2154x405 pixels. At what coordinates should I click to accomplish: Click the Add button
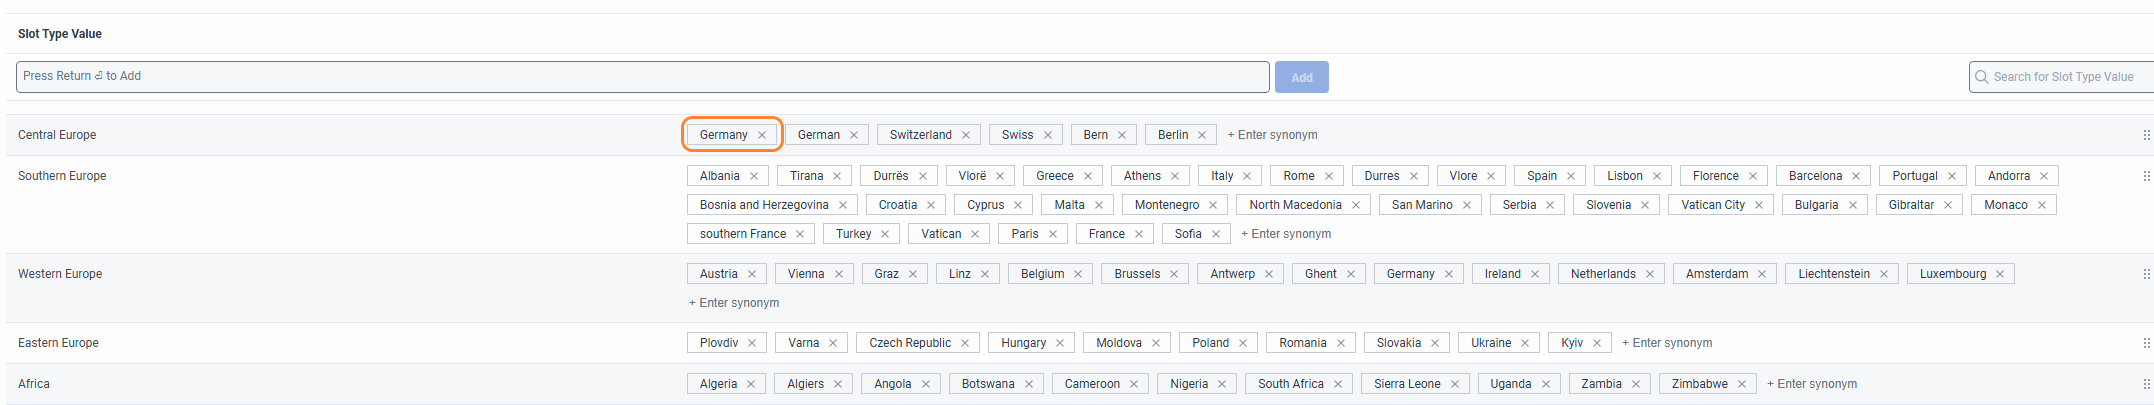point(1301,77)
